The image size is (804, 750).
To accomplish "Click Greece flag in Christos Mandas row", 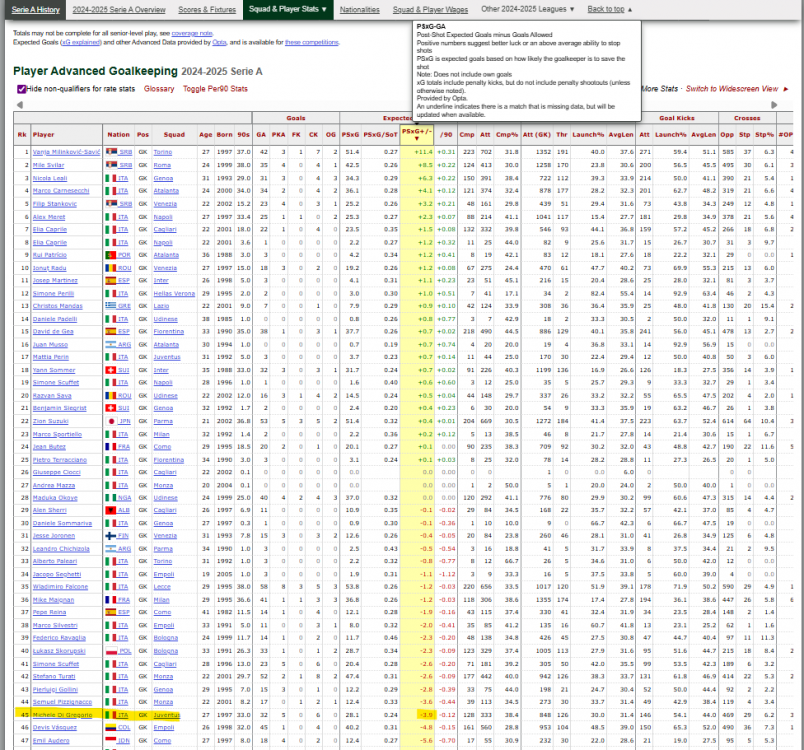I will [x=111, y=306].
